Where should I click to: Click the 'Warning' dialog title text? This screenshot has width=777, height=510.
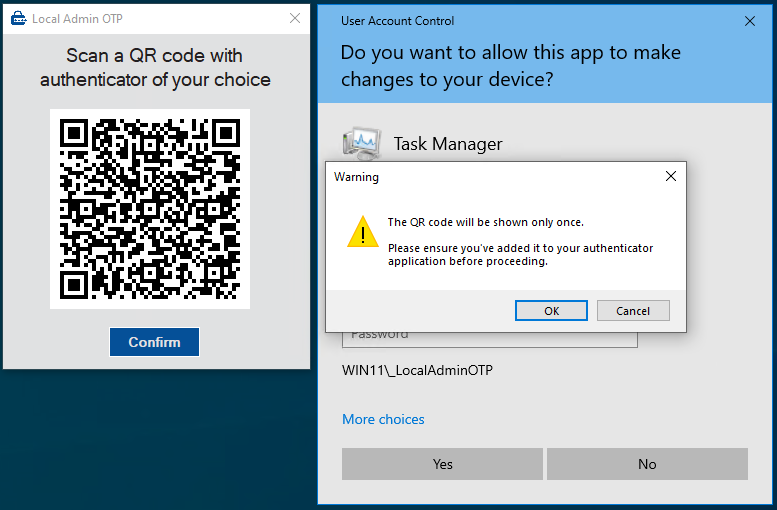356,177
